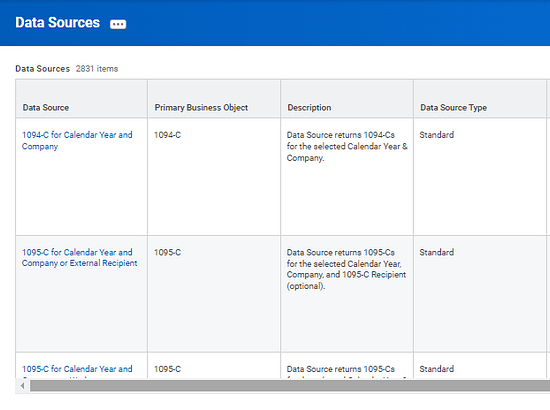Click the 1094-Cs description text
The width and height of the screenshot is (550, 410).
click(347, 146)
